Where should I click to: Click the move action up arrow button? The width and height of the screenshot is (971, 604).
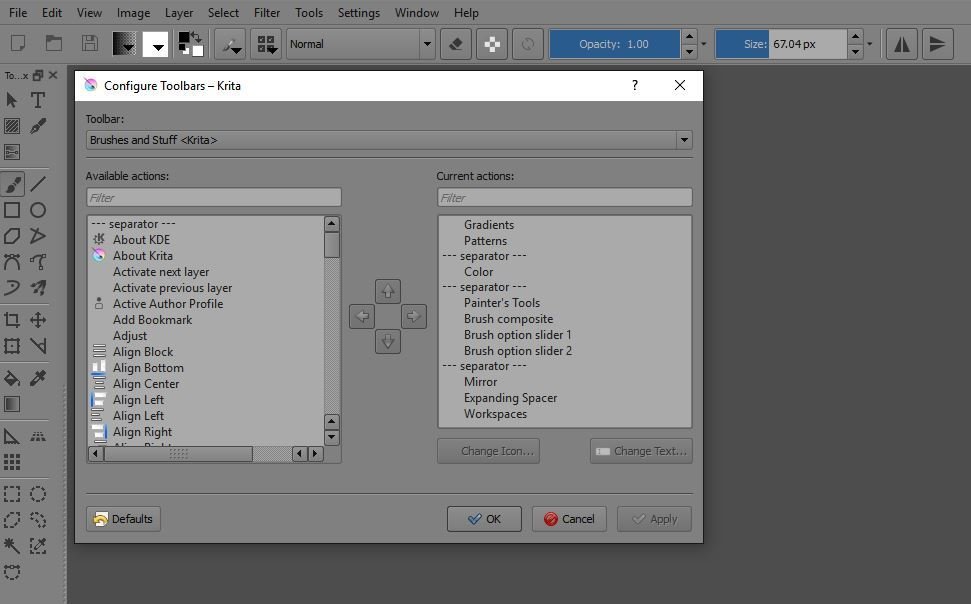pyautogui.click(x=388, y=291)
